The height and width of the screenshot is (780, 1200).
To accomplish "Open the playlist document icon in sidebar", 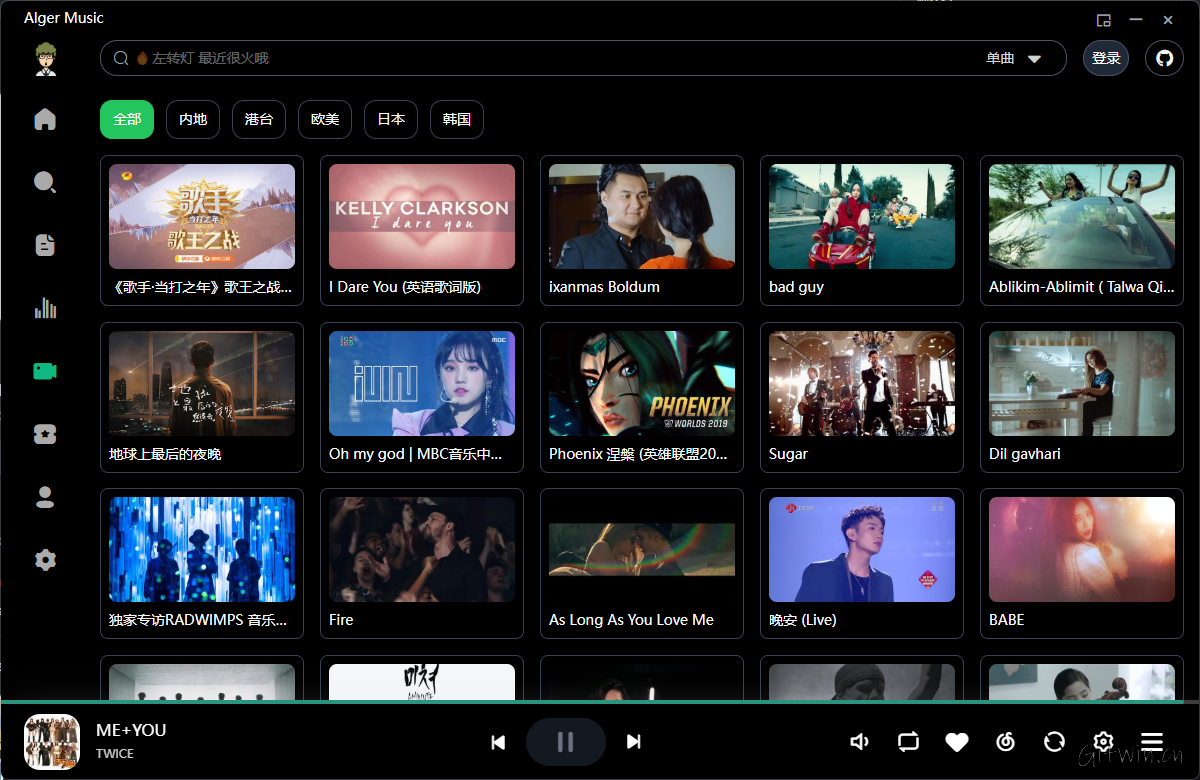I will (x=45, y=245).
